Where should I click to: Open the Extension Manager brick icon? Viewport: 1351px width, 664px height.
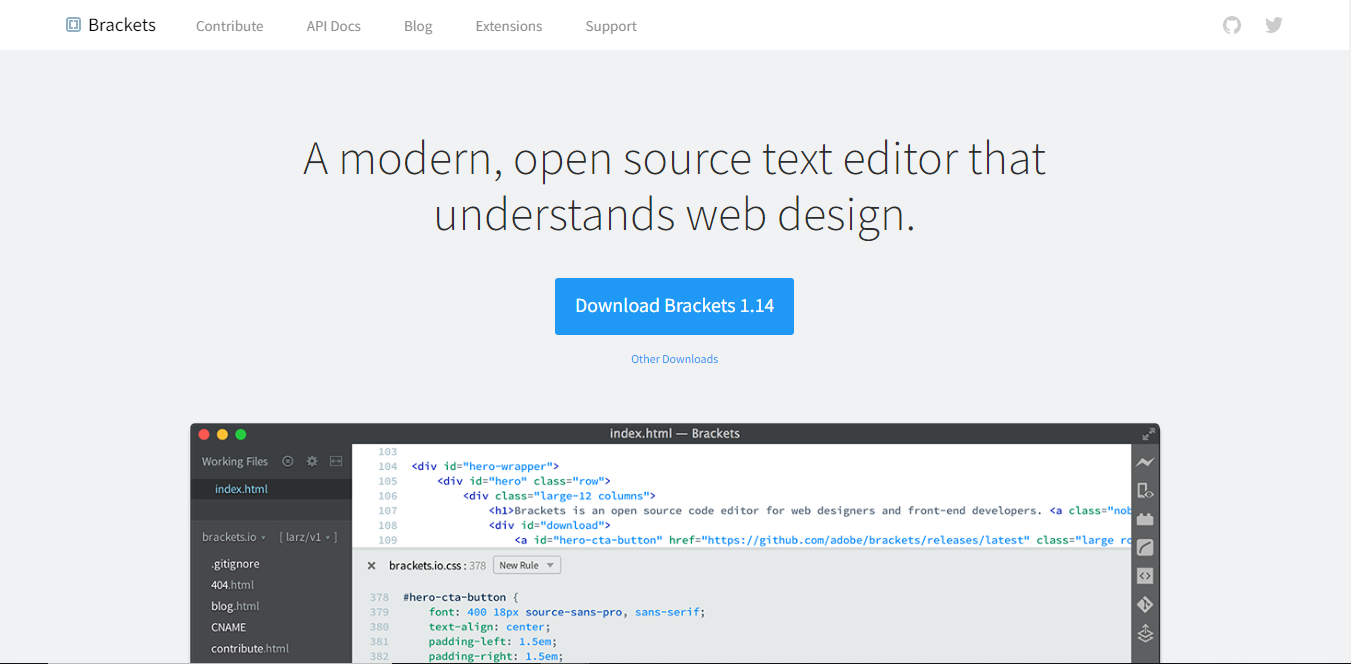pos(1145,518)
